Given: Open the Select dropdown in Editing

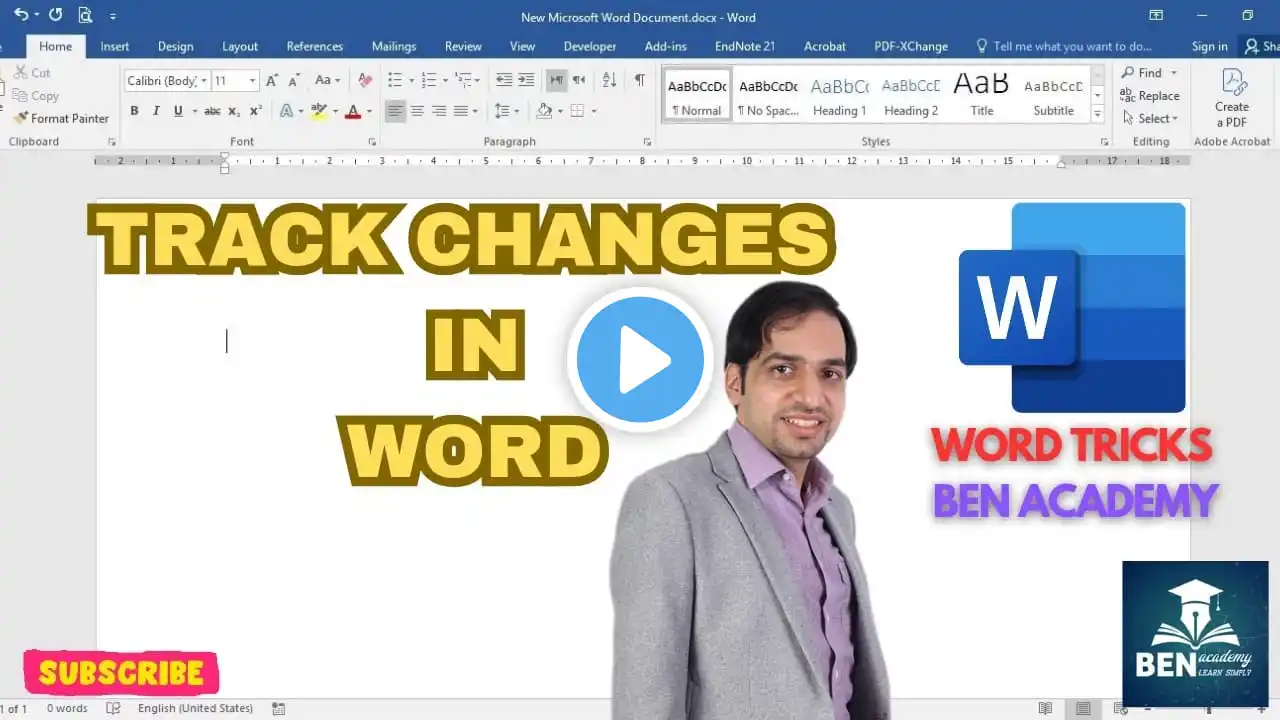Looking at the screenshot, I should click(1150, 118).
